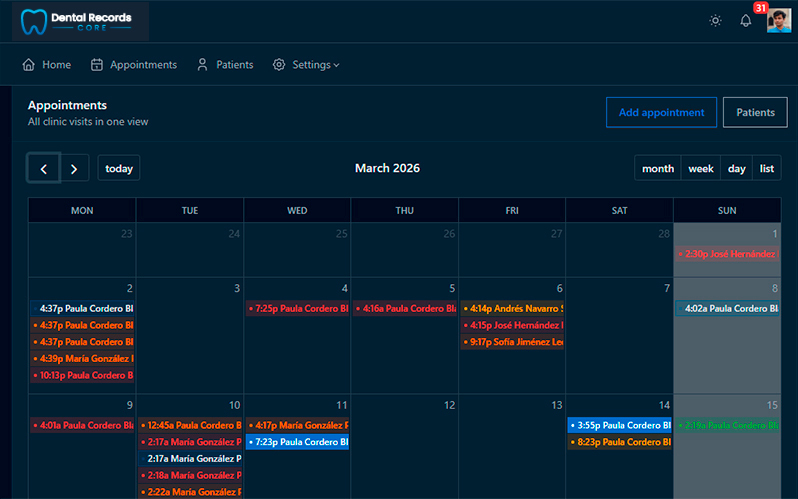Click the Patients person icon in navbar
This screenshot has width=798, height=499.
pyautogui.click(x=202, y=65)
